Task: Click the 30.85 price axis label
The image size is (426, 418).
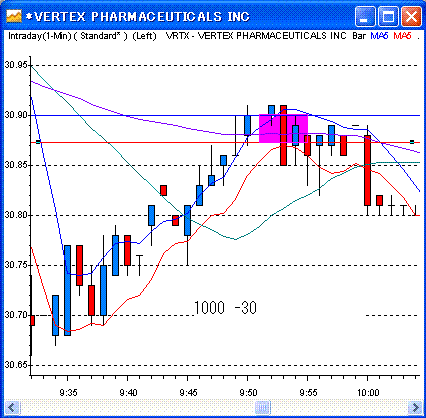Action: (16, 165)
